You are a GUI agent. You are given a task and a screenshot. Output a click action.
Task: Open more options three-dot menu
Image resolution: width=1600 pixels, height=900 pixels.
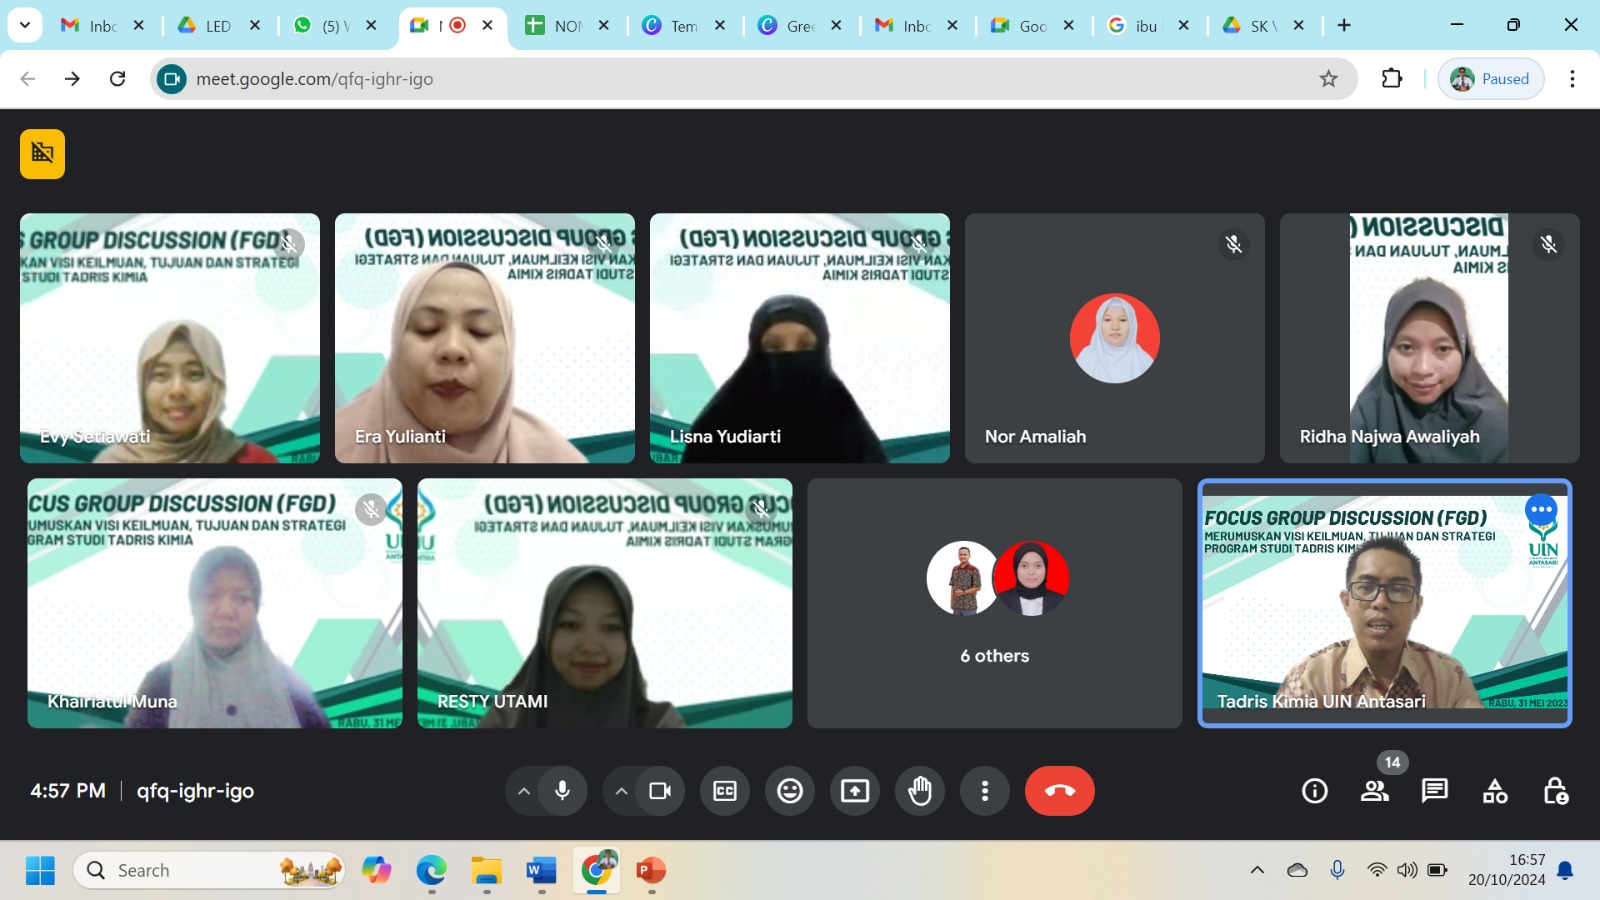[985, 791]
